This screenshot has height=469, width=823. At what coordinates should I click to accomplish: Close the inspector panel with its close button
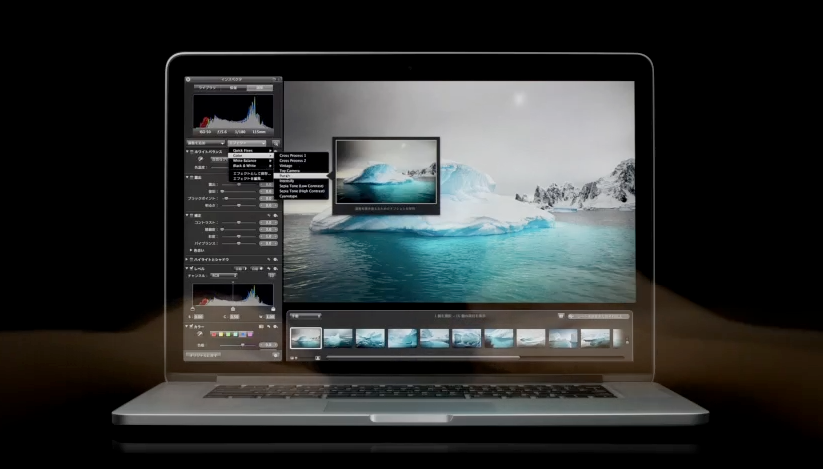(x=188, y=79)
